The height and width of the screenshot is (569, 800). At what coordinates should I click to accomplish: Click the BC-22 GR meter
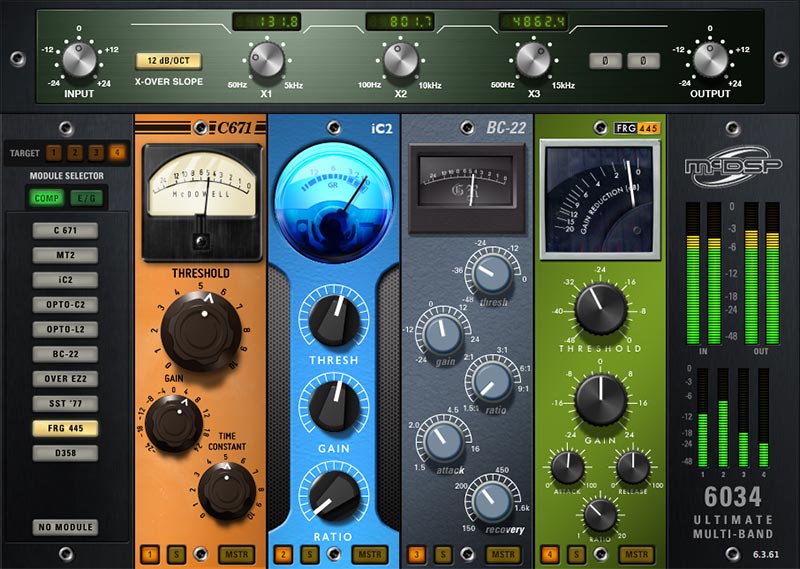click(467, 188)
